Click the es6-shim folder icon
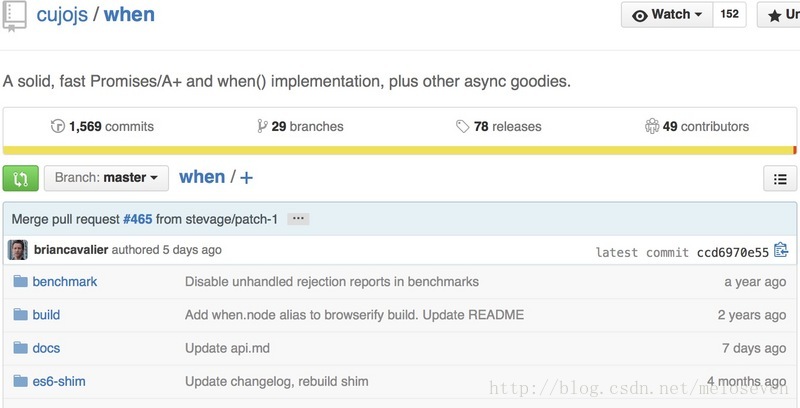This screenshot has width=800, height=408. (x=20, y=381)
